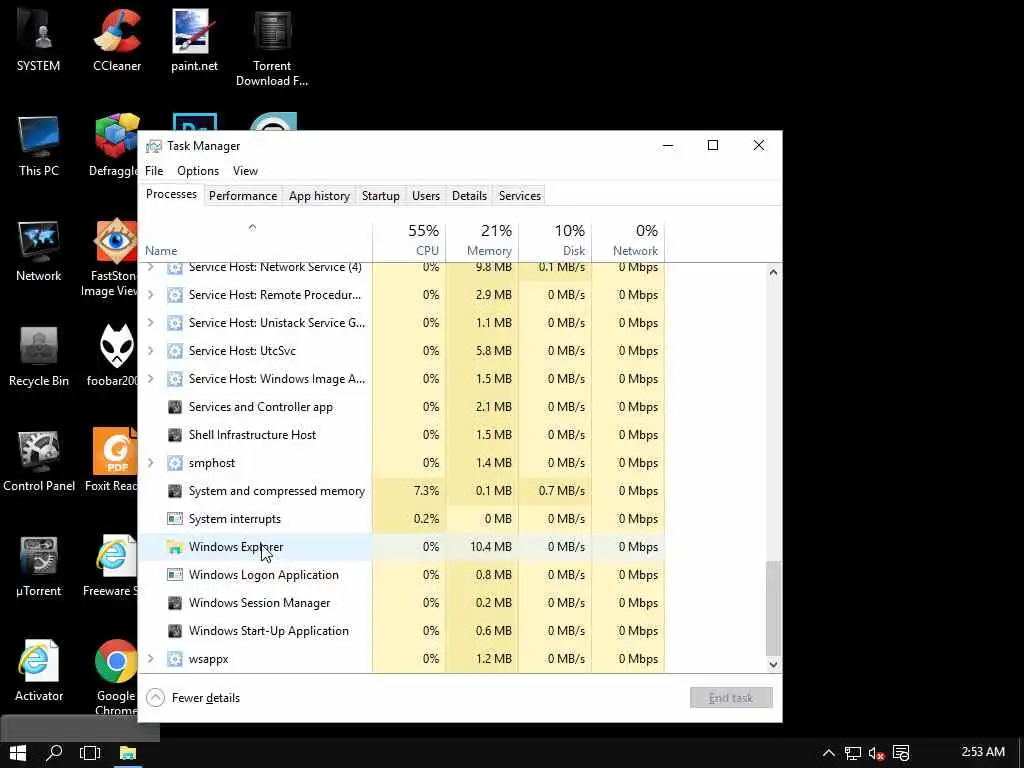Expand the wsappx process row
This screenshot has width=1024, height=768.
click(x=151, y=659)
